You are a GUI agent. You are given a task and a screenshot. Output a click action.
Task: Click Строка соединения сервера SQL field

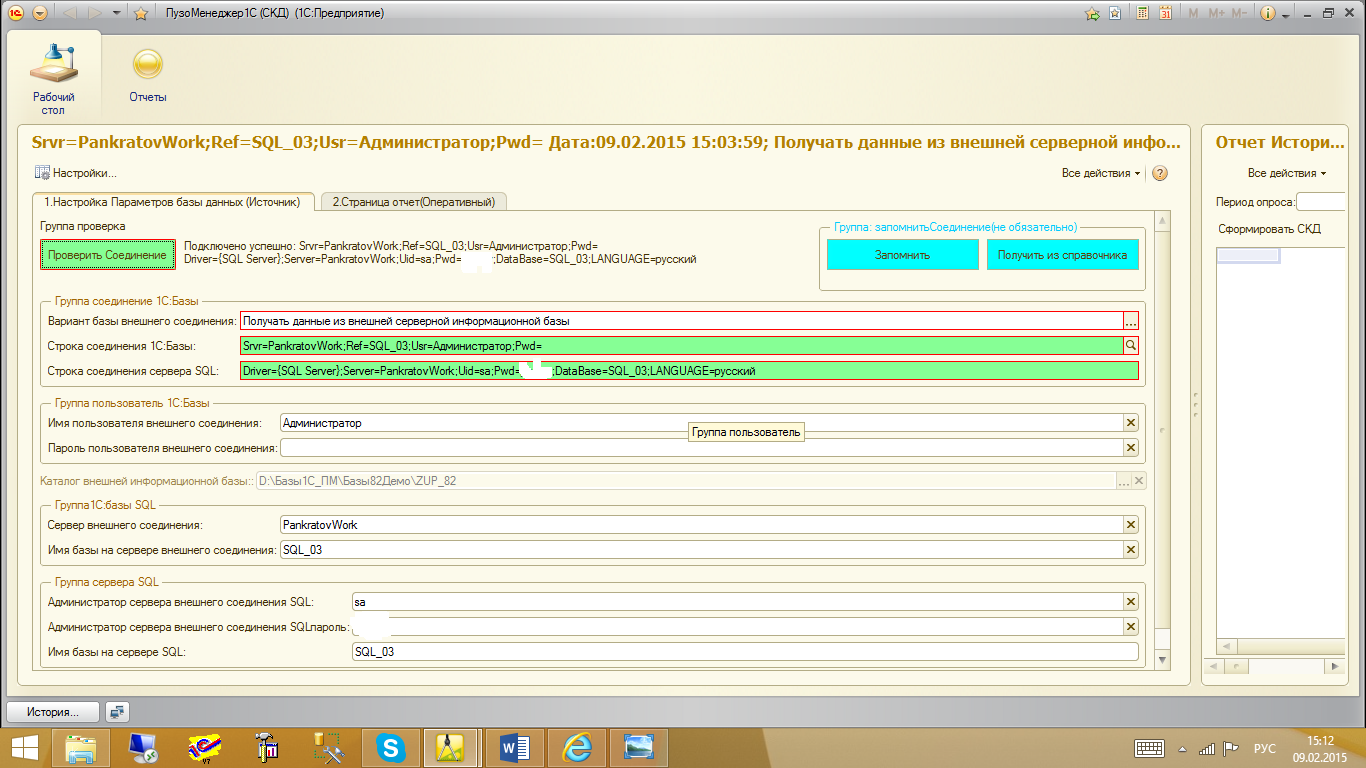tap(689, 370)
